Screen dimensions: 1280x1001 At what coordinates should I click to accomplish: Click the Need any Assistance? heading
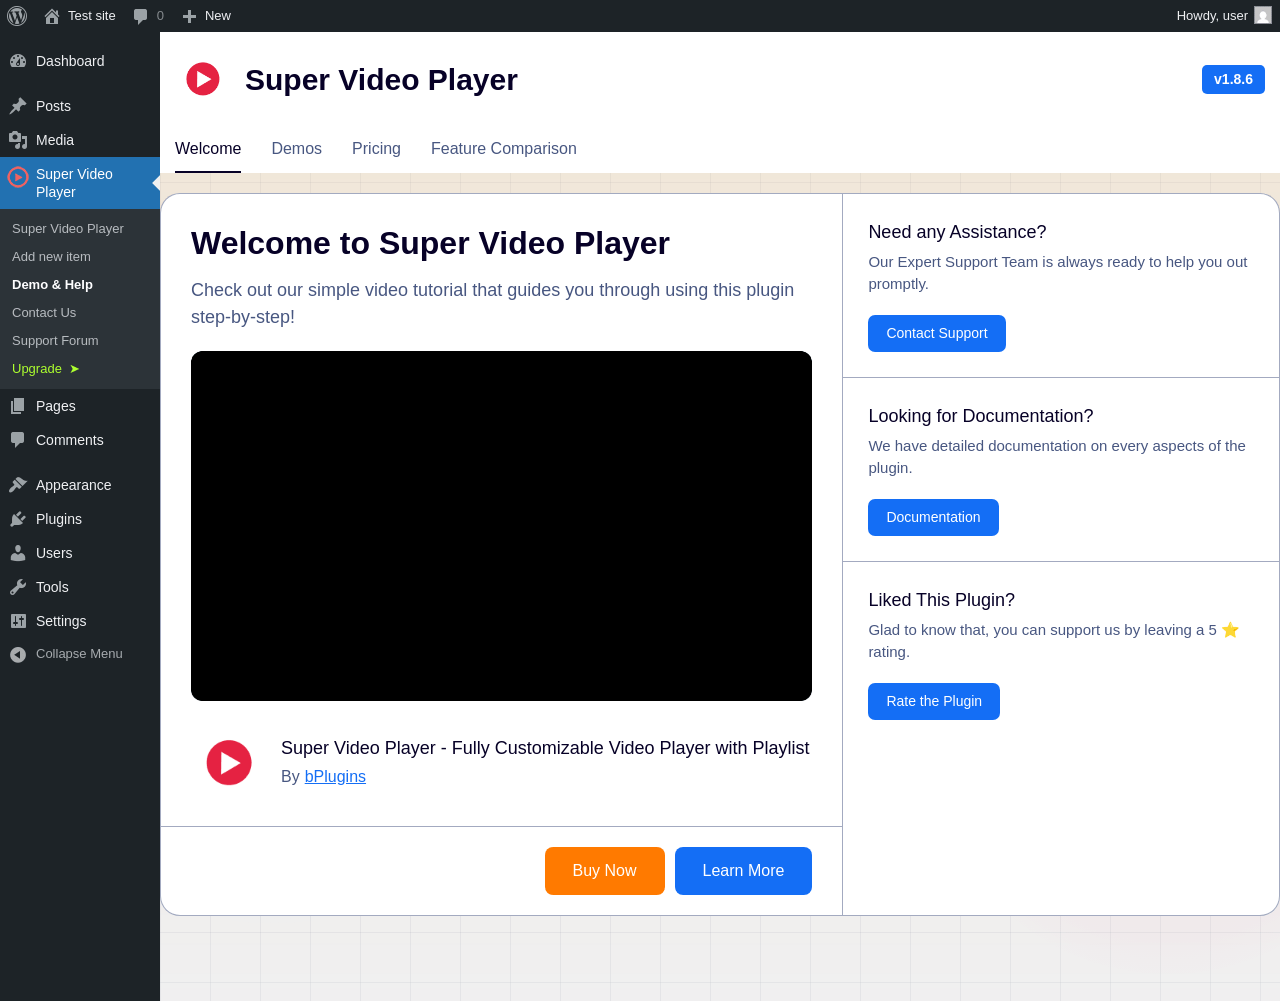coord(957,232)
